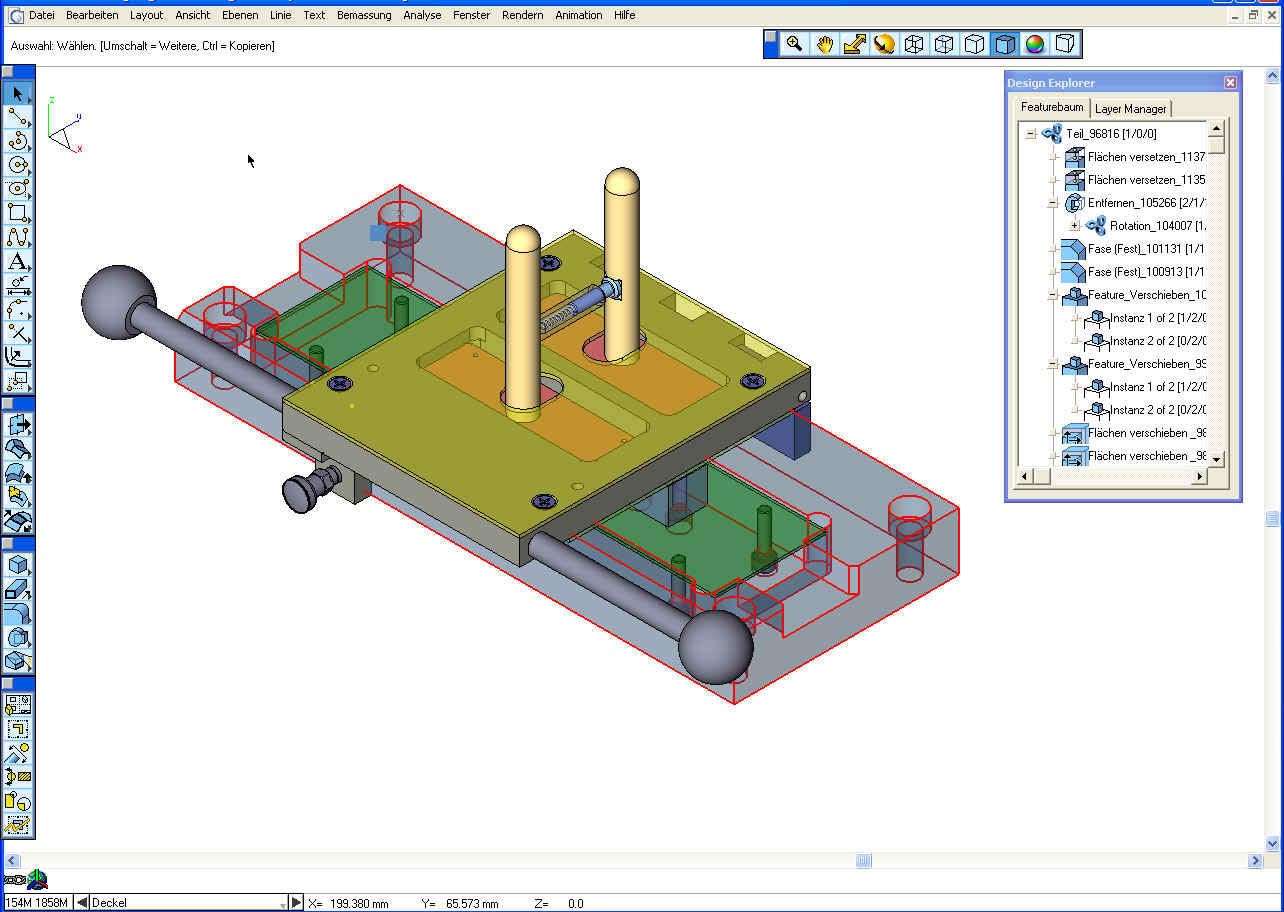Collapse the Teil_96816 root node
The image size is (1284, 912).
coord(1031,134)
